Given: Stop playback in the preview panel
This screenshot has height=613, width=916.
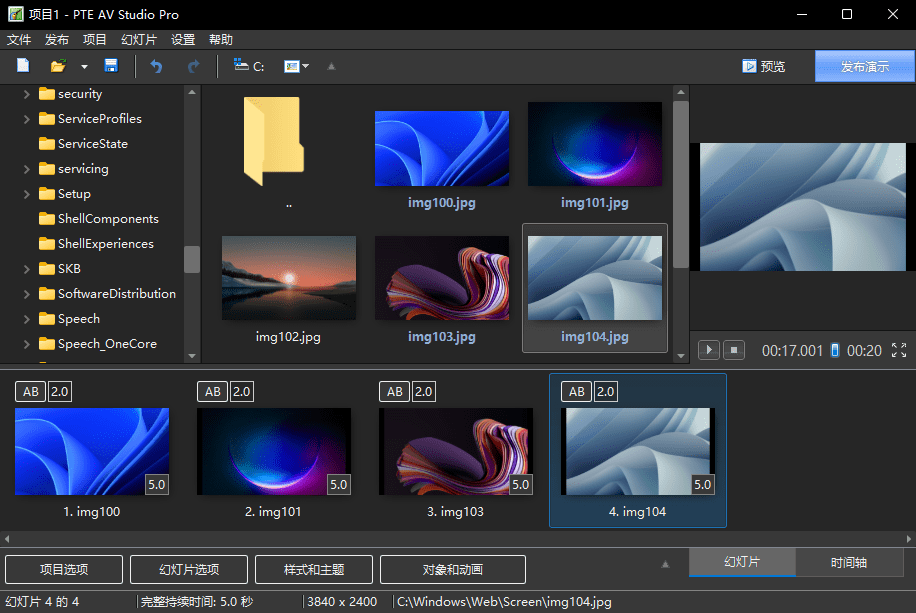Looking at the screenshot, I should (x=734, y=350).
